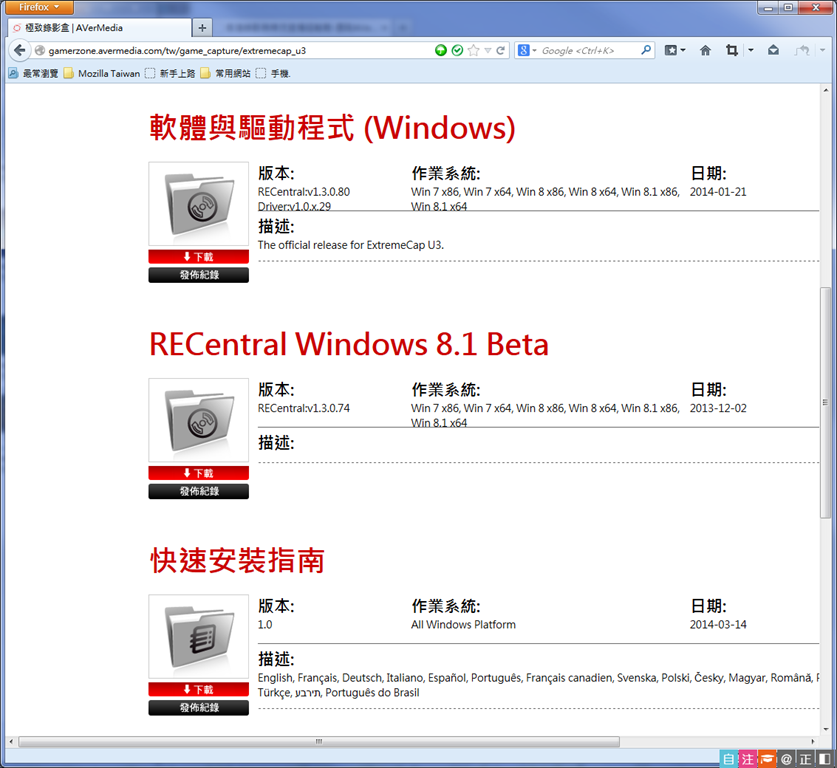The width and height of the screenshot is (837, 768).
Task: Click the horizontal scrollbar right arrow
Action: [x=812, y=741]
